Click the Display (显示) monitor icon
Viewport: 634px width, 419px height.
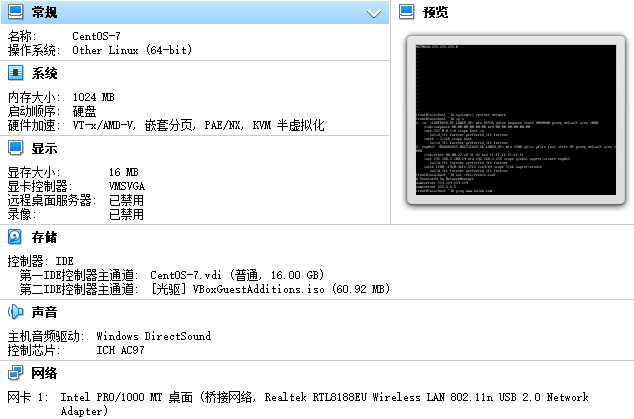15,148
